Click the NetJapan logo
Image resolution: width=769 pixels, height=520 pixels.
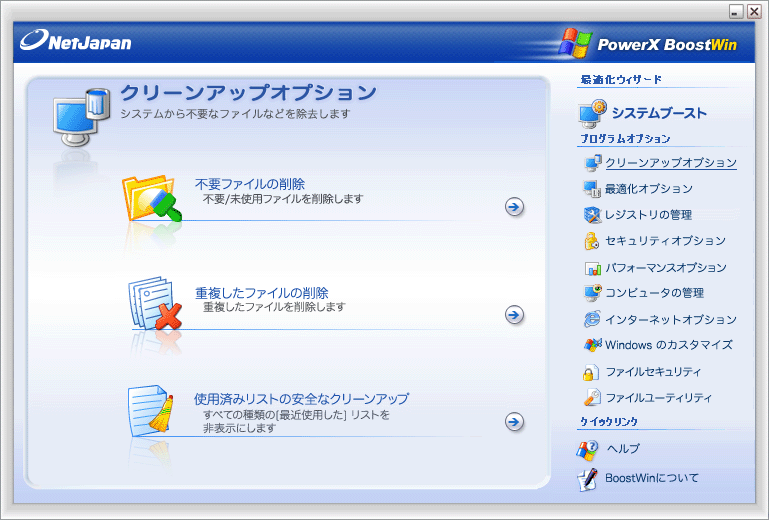pos(76,41)
